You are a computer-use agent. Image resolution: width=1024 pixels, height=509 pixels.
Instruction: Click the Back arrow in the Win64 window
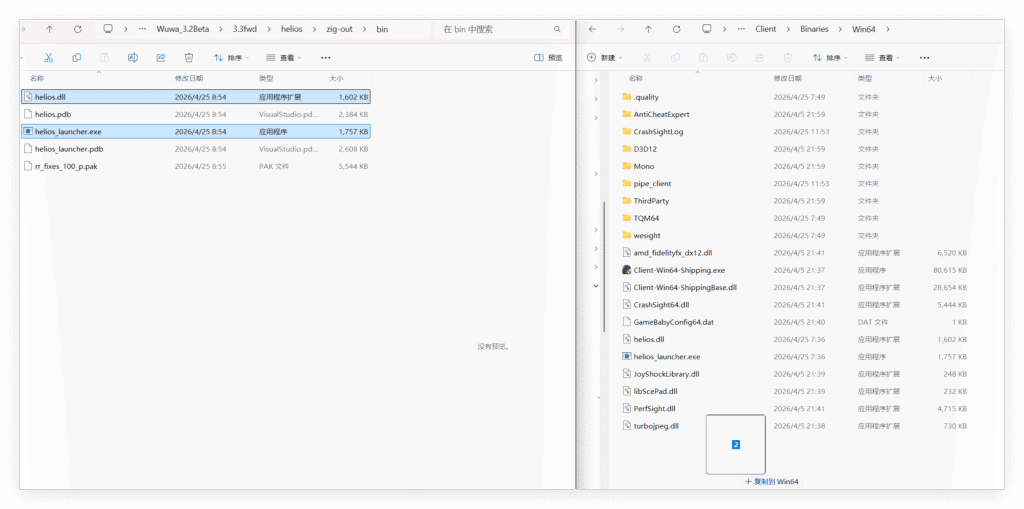click(593, 29)
